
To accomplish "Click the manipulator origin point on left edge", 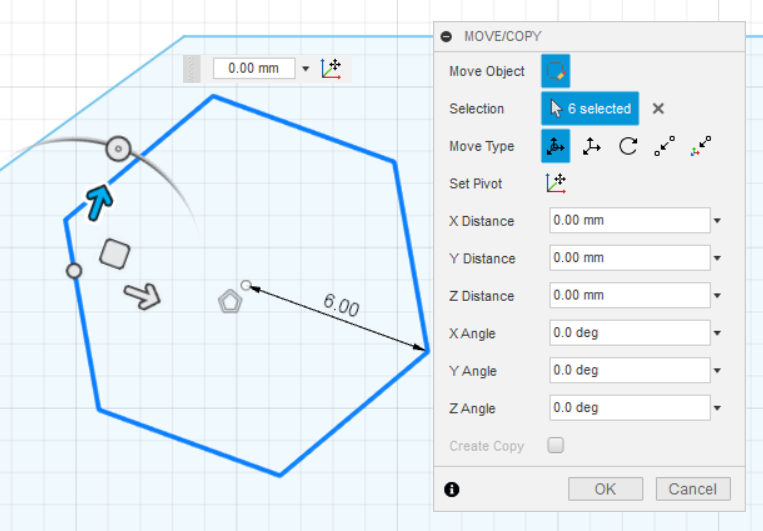I will click(74, 271).
